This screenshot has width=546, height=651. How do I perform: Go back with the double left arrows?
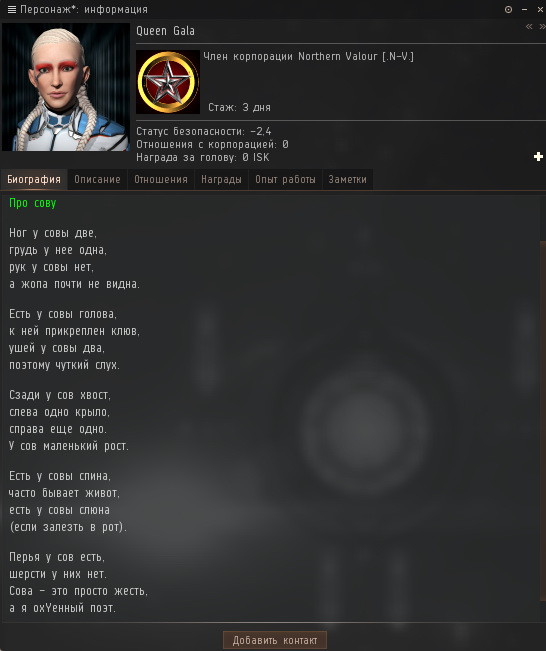(529, 27)
